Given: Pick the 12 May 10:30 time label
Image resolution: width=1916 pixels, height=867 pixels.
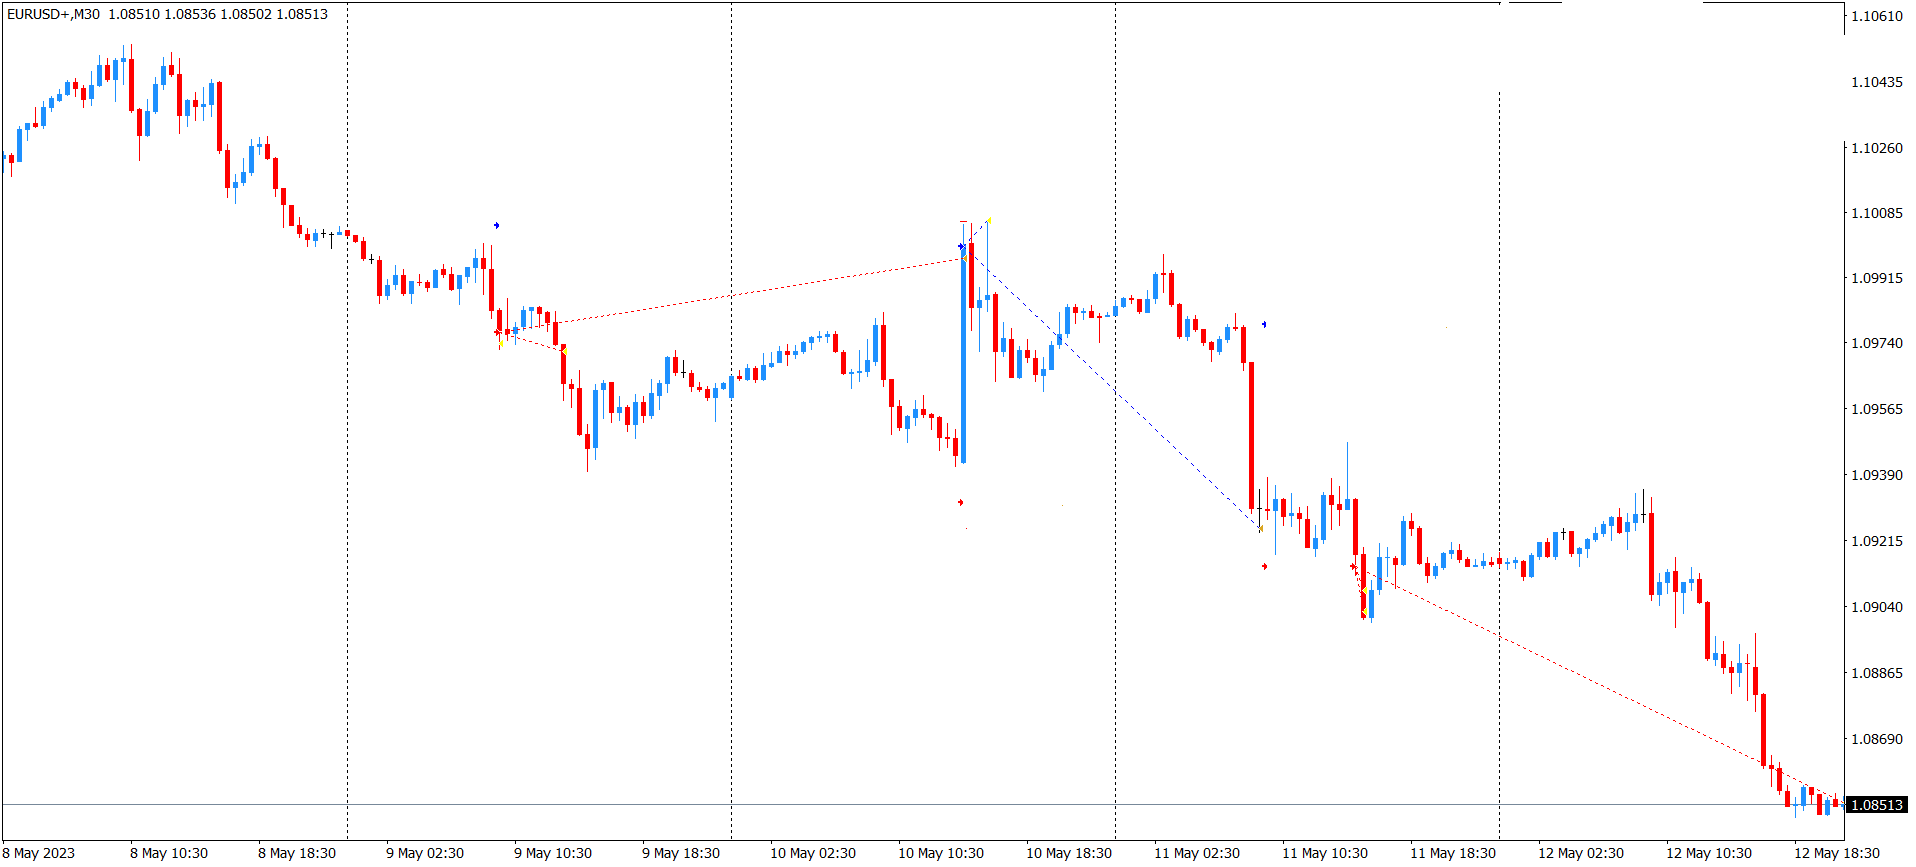Looking at the screenshot, I should [x=1709, y=853].
